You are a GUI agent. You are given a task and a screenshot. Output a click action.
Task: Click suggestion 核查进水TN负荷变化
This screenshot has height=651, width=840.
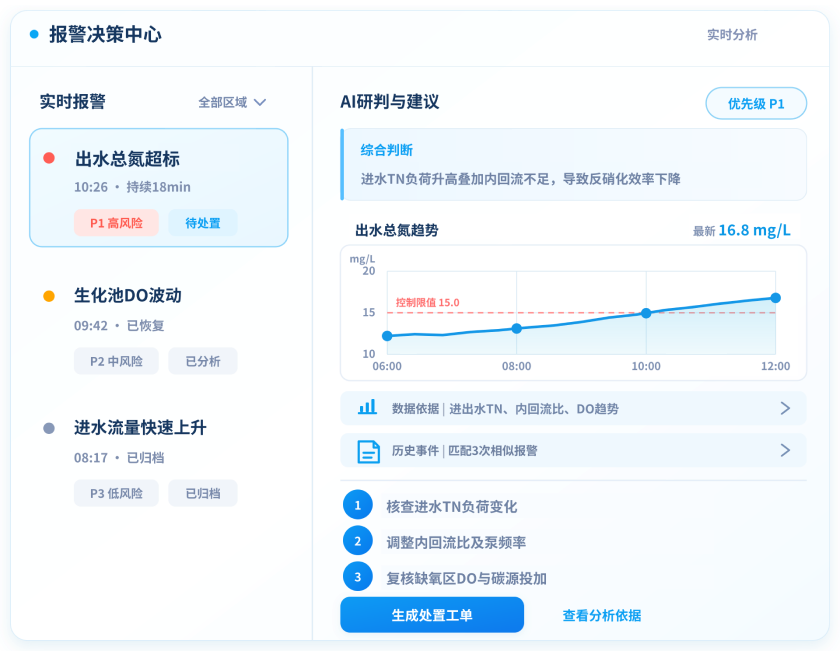pos(452,506)
